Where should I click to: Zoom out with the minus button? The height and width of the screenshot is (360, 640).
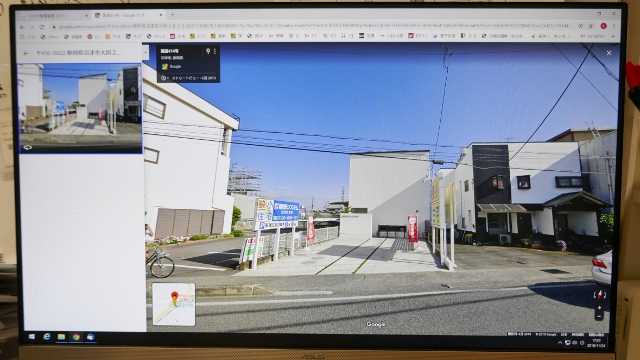[599, 316]
